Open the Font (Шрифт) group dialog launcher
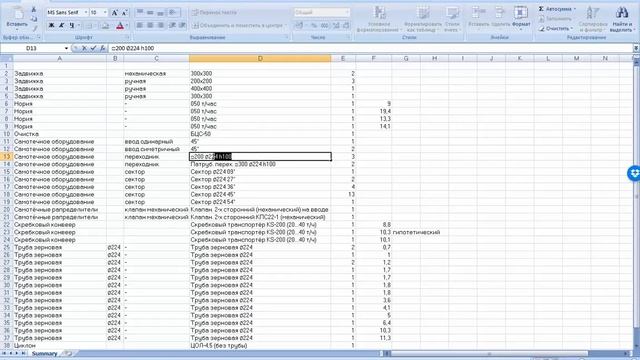 (127, 38)
